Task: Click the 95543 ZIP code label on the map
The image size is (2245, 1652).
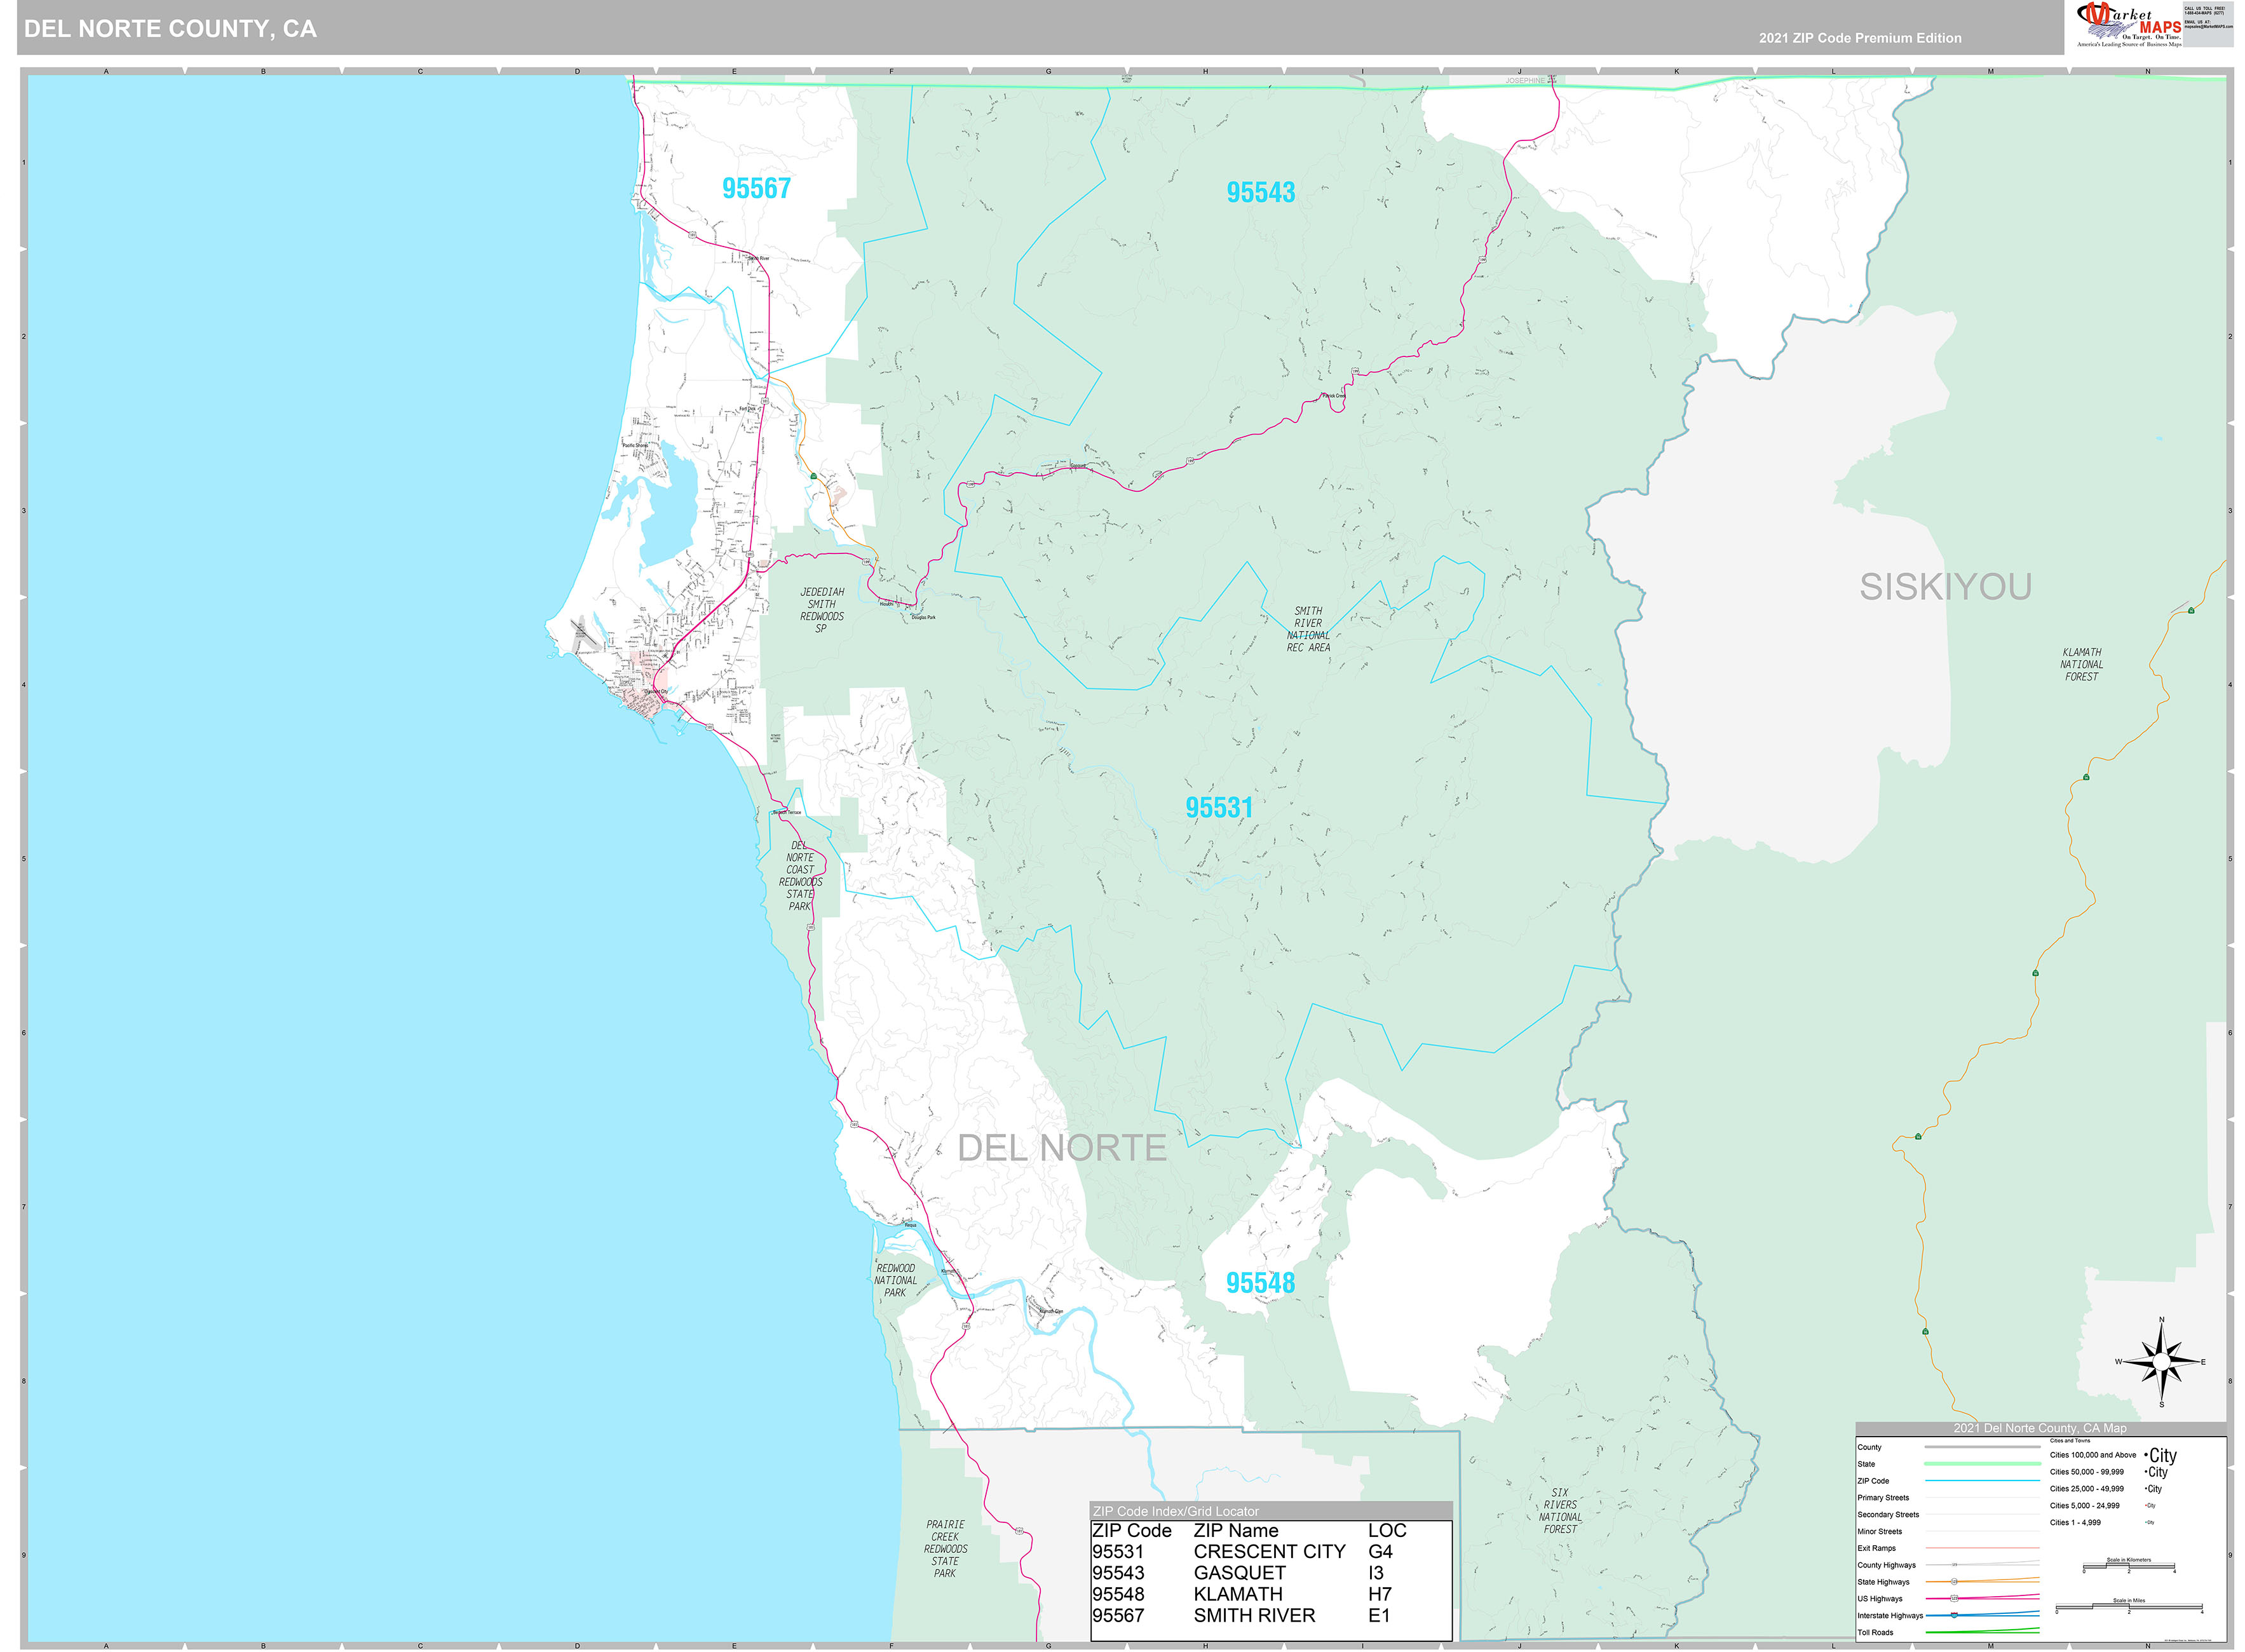Action: pyautogui.click(x=1262, y=191)
